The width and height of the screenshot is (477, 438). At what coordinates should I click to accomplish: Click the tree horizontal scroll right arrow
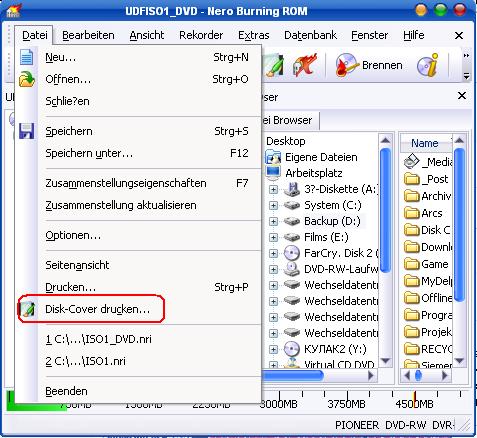(371, 376)
